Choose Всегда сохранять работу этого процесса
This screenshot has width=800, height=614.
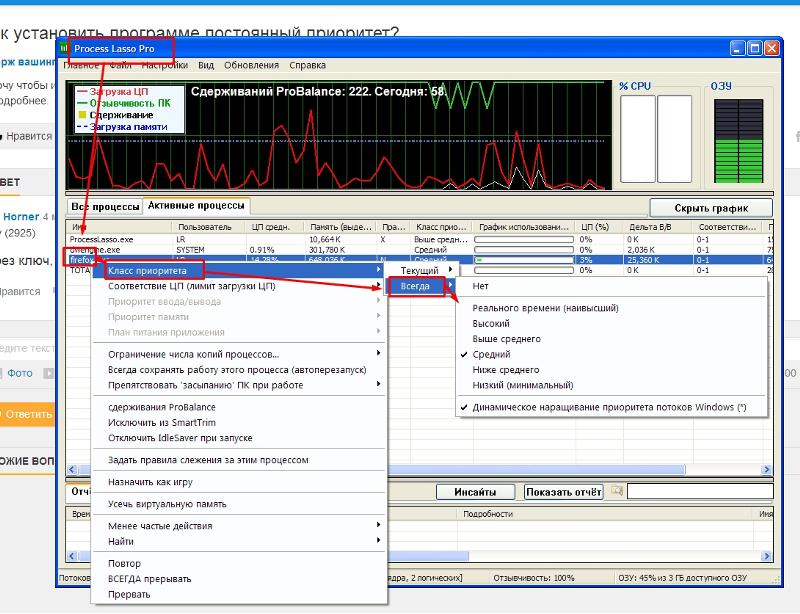coord(237,370)
